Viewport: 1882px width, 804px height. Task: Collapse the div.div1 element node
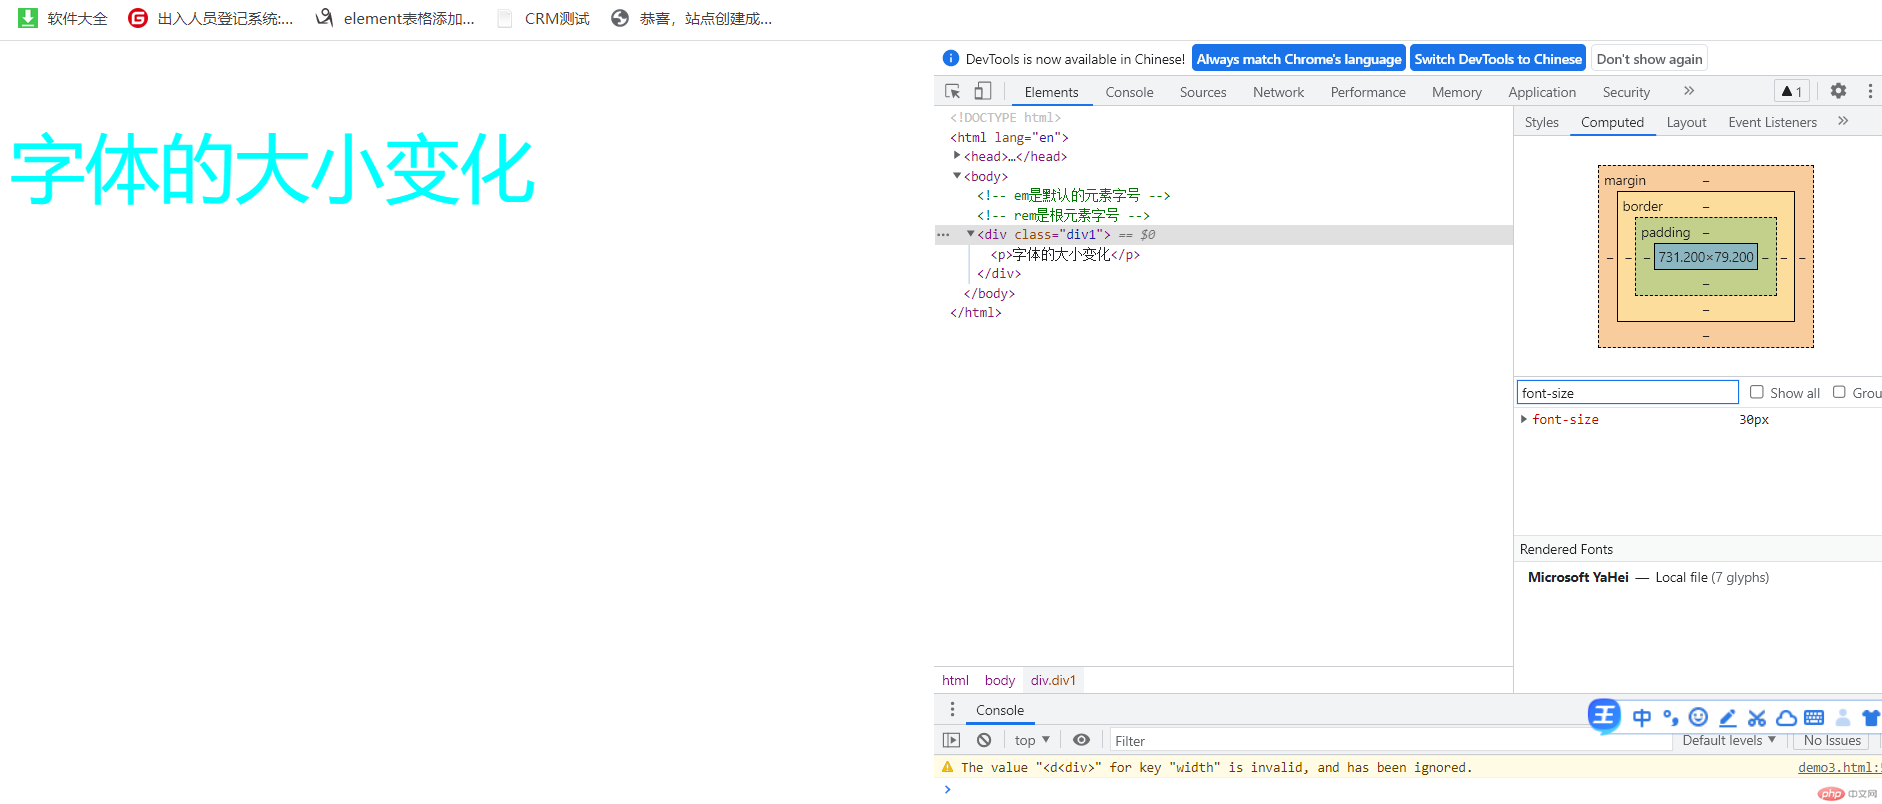coord(970,234)
